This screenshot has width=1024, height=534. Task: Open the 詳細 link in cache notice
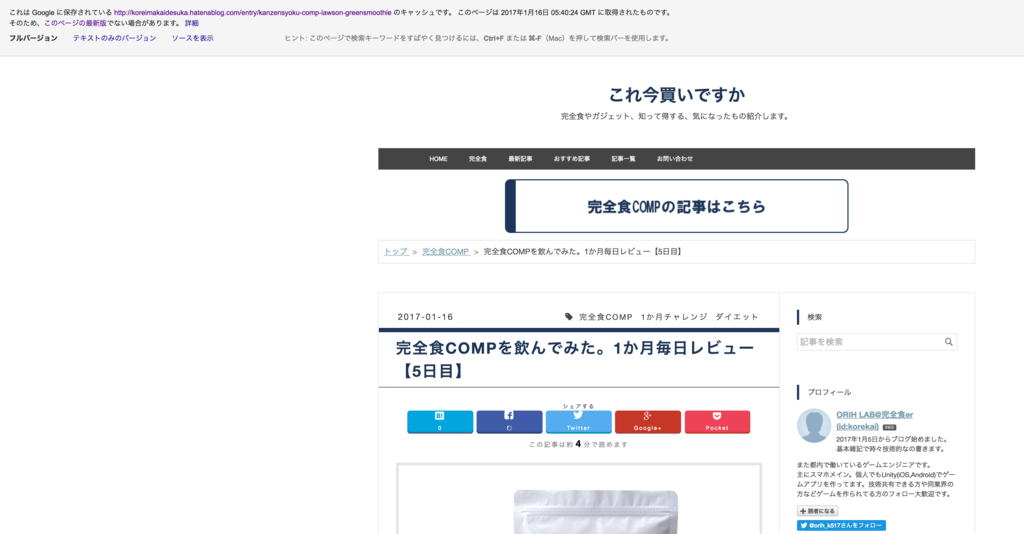click(191, 23)
